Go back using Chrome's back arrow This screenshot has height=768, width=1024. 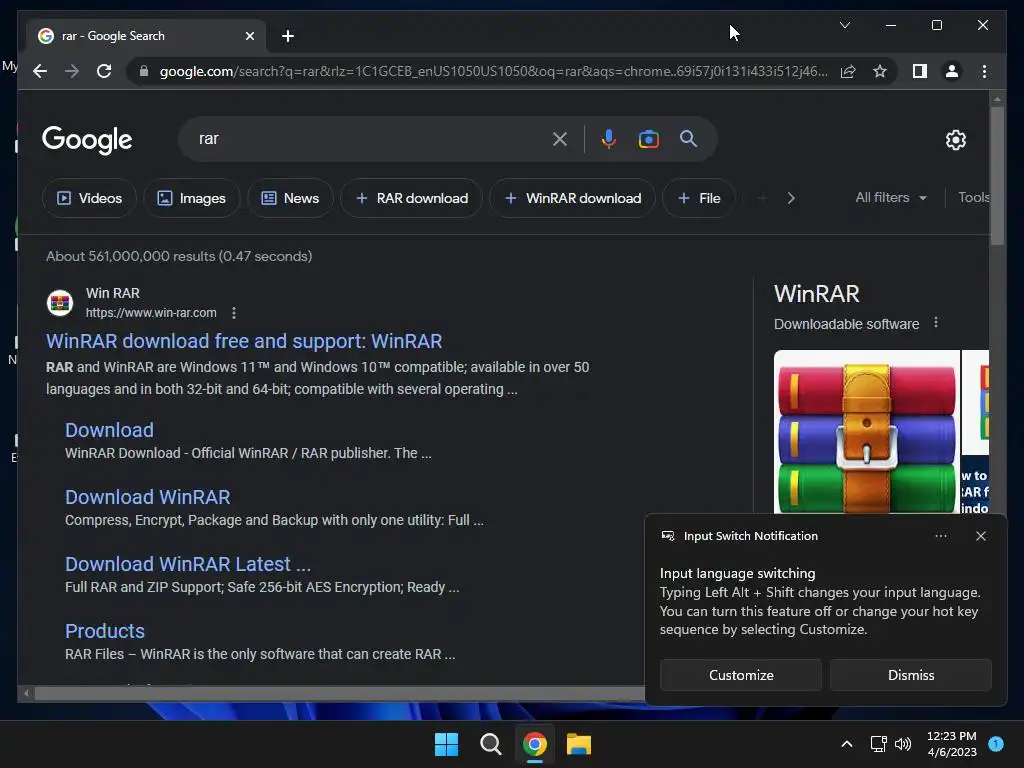coord(40,71)
